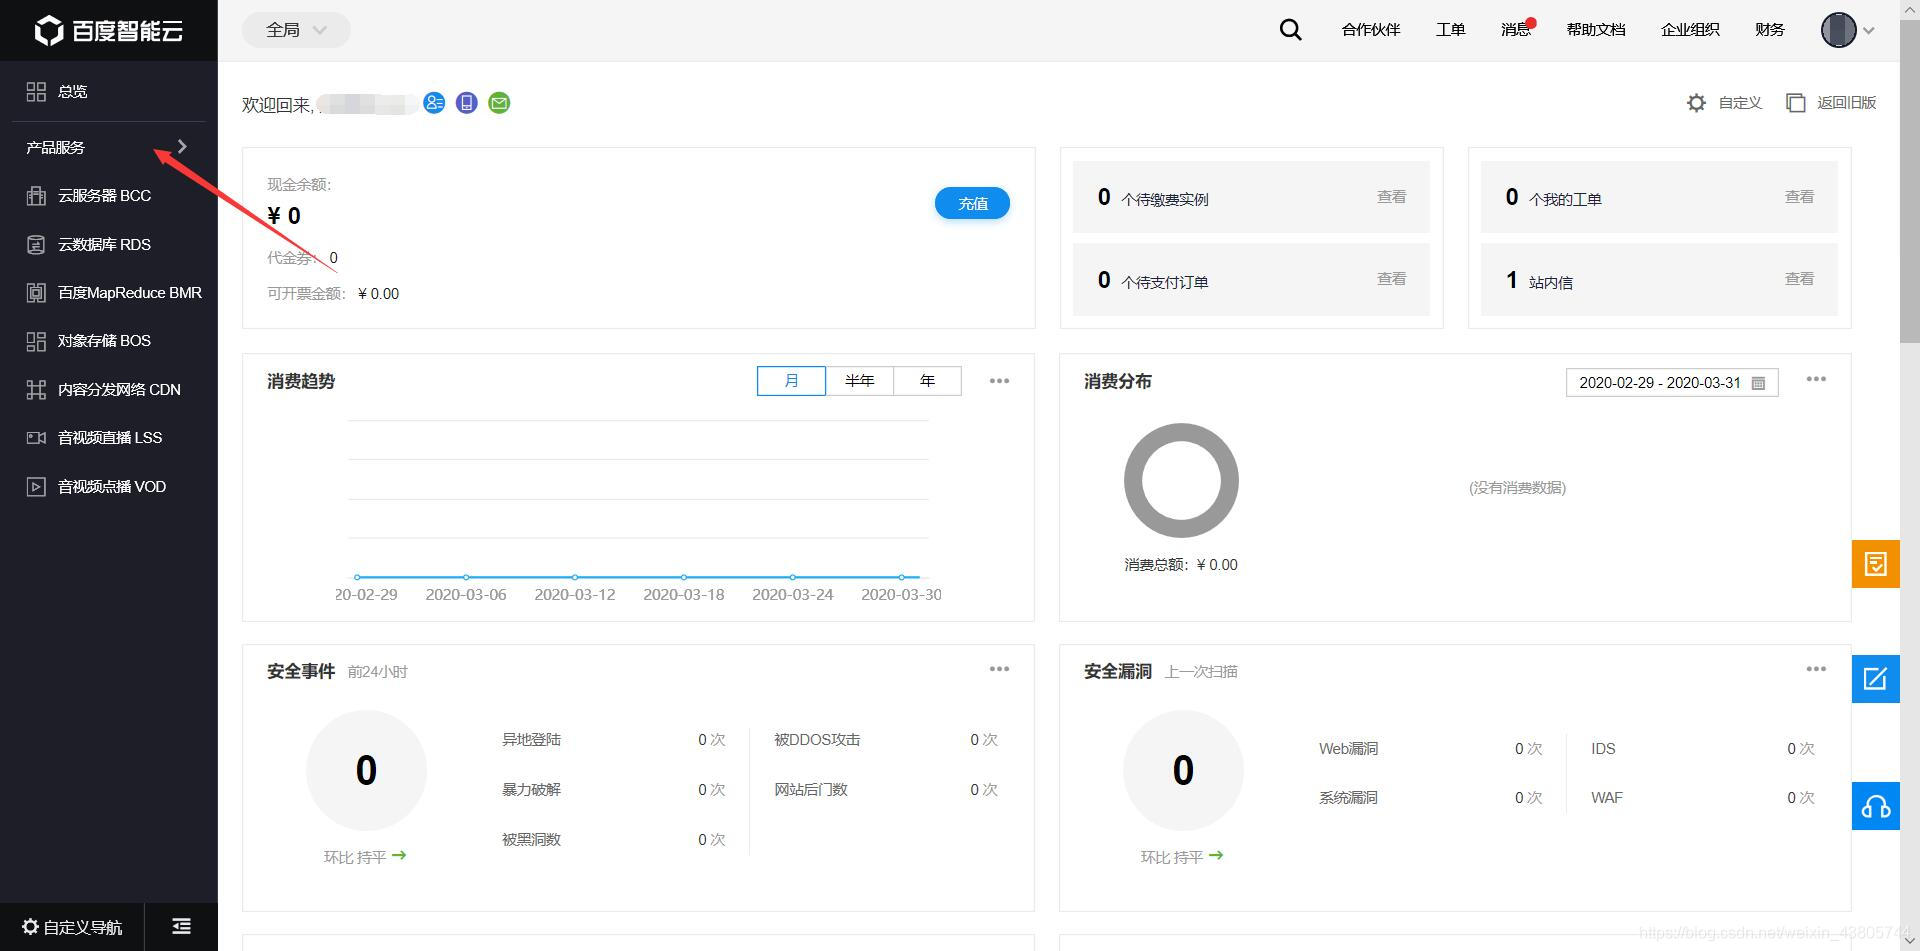Image resolution: width=1920 pixels, height=951 pixels.
Task: Click the 云服务器 BCC icon
Action: tap(36, 196)
